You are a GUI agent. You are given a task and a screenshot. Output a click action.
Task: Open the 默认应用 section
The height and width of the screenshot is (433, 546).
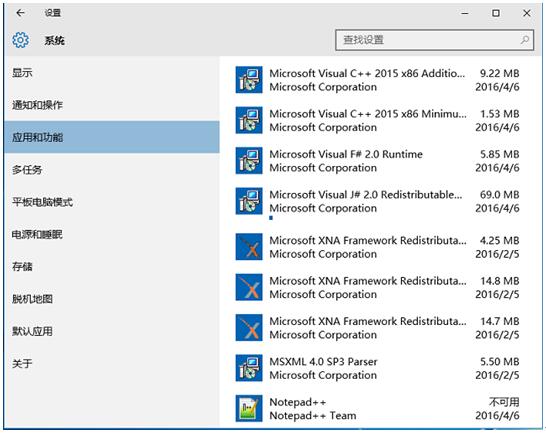[111, 331]
